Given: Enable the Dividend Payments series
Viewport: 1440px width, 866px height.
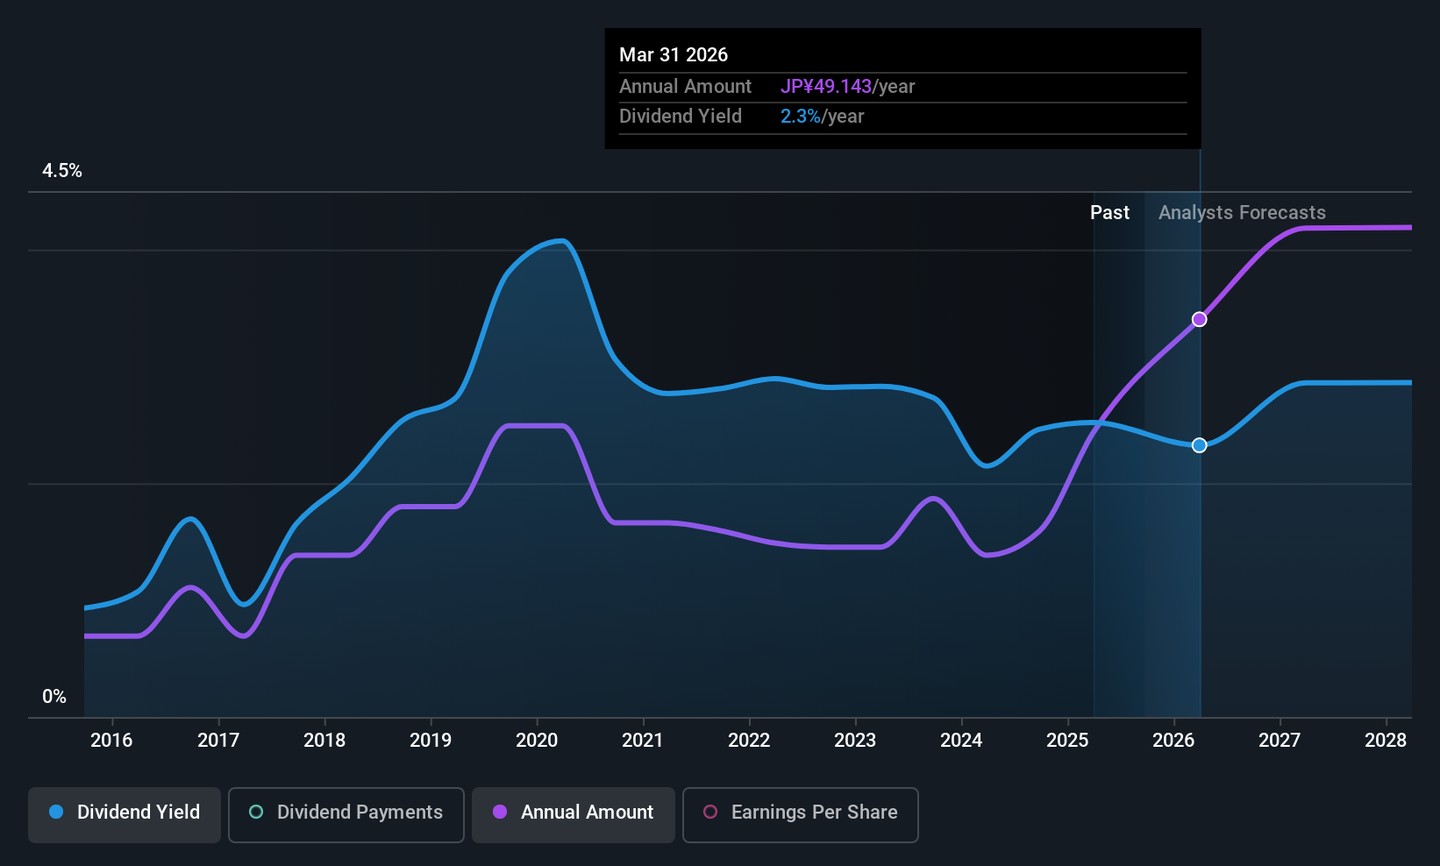Looking at the screenshot, I should click(x=346, y=814).
